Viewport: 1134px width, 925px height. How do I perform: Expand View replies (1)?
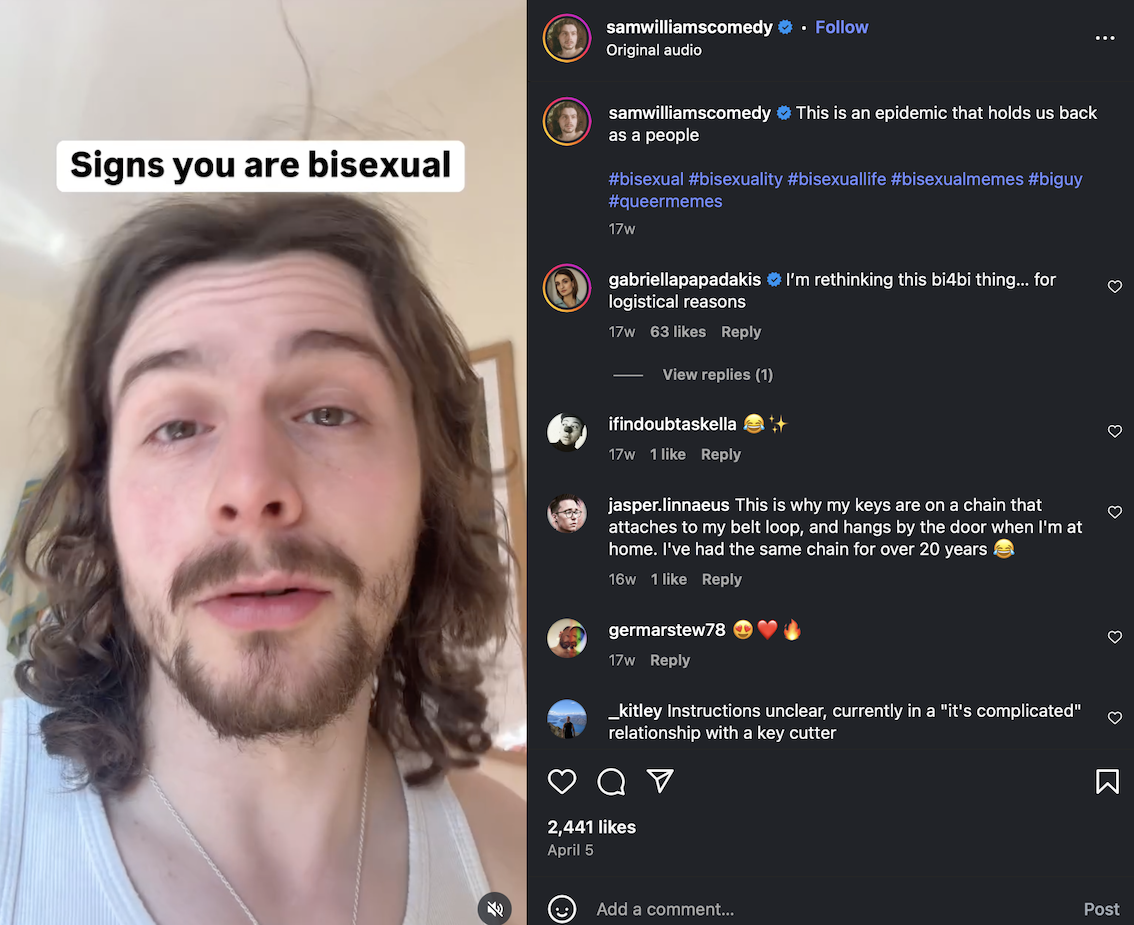point(717,375)
